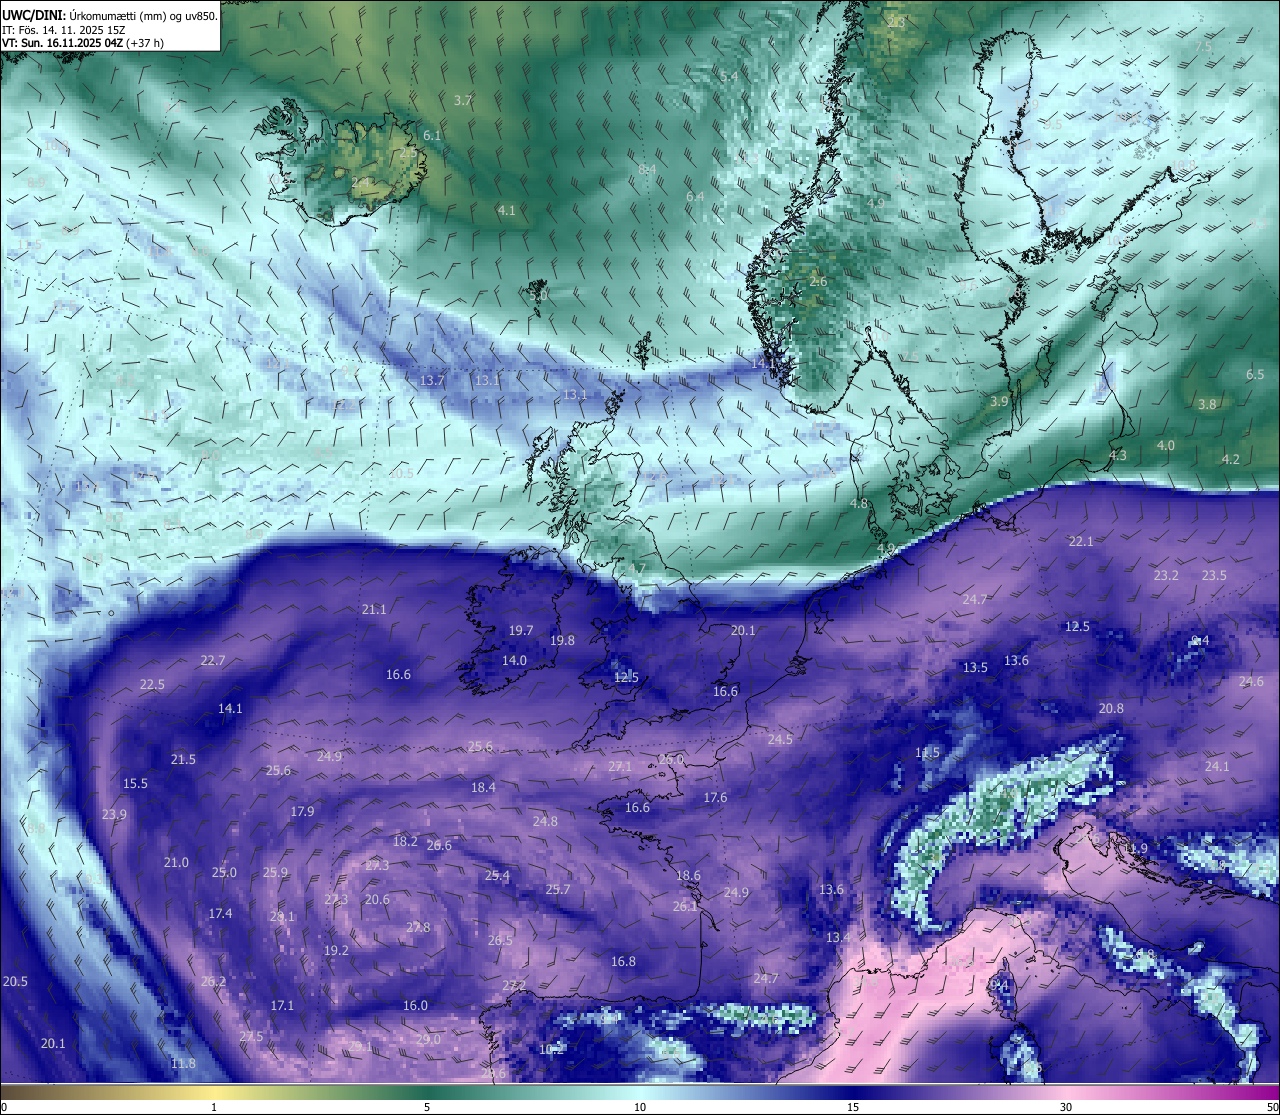
Task: Click the 22.5 value in the Atlantic
Action: (152, 685)
